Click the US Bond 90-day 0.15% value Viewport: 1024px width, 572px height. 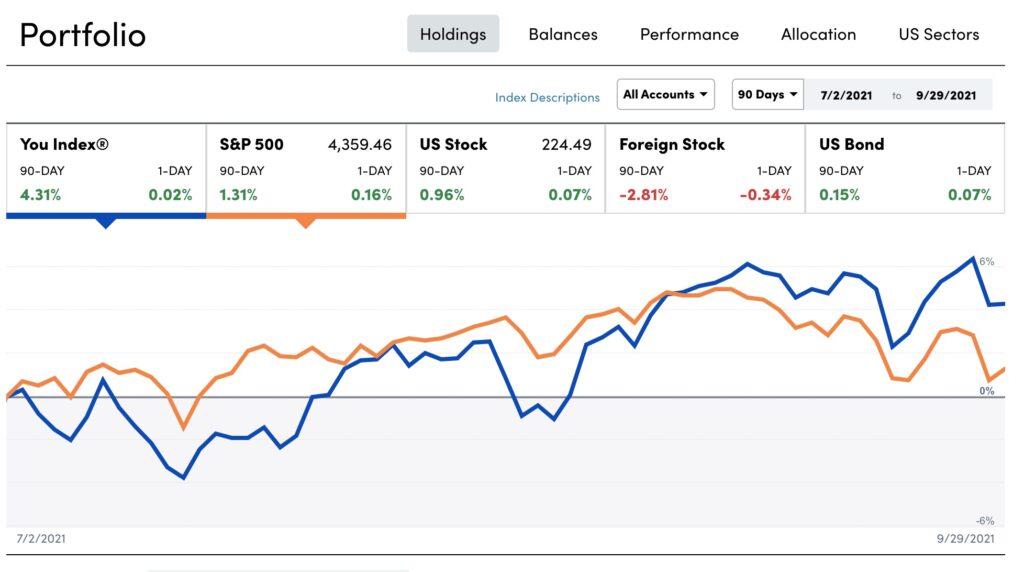[839, 195]
